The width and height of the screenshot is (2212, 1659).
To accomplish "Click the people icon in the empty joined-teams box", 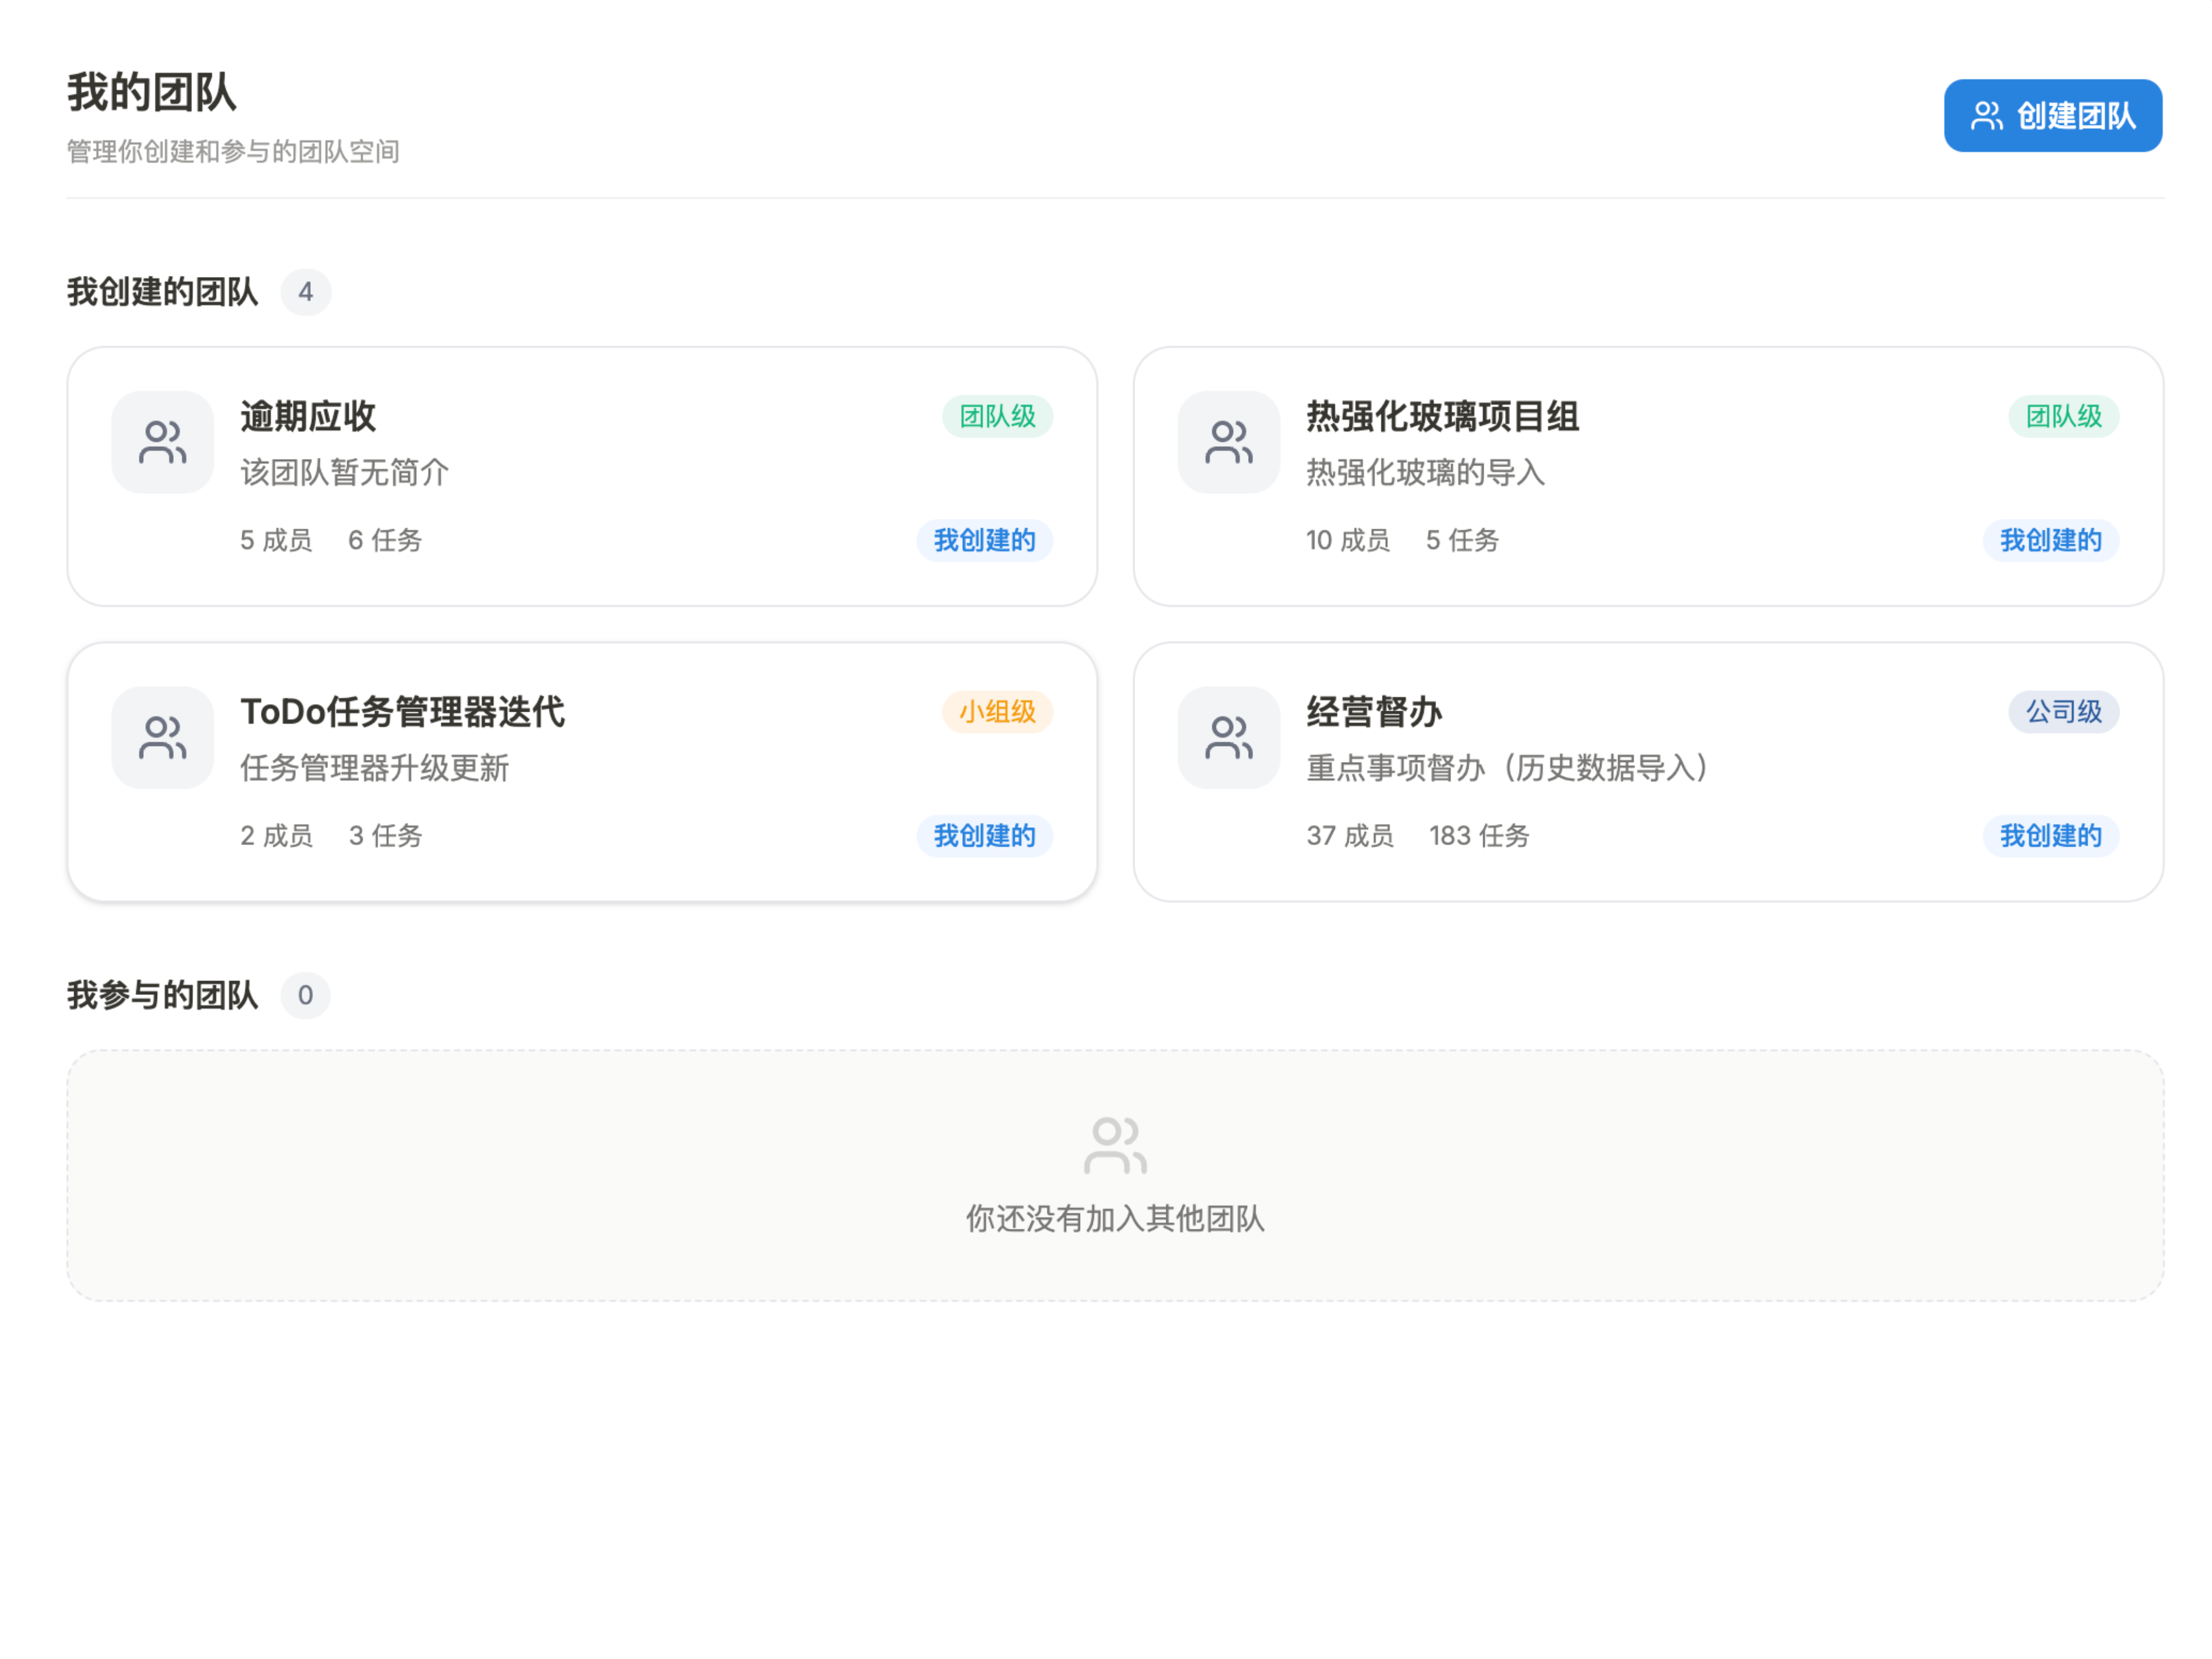I will click(x=1115, y=1145).
